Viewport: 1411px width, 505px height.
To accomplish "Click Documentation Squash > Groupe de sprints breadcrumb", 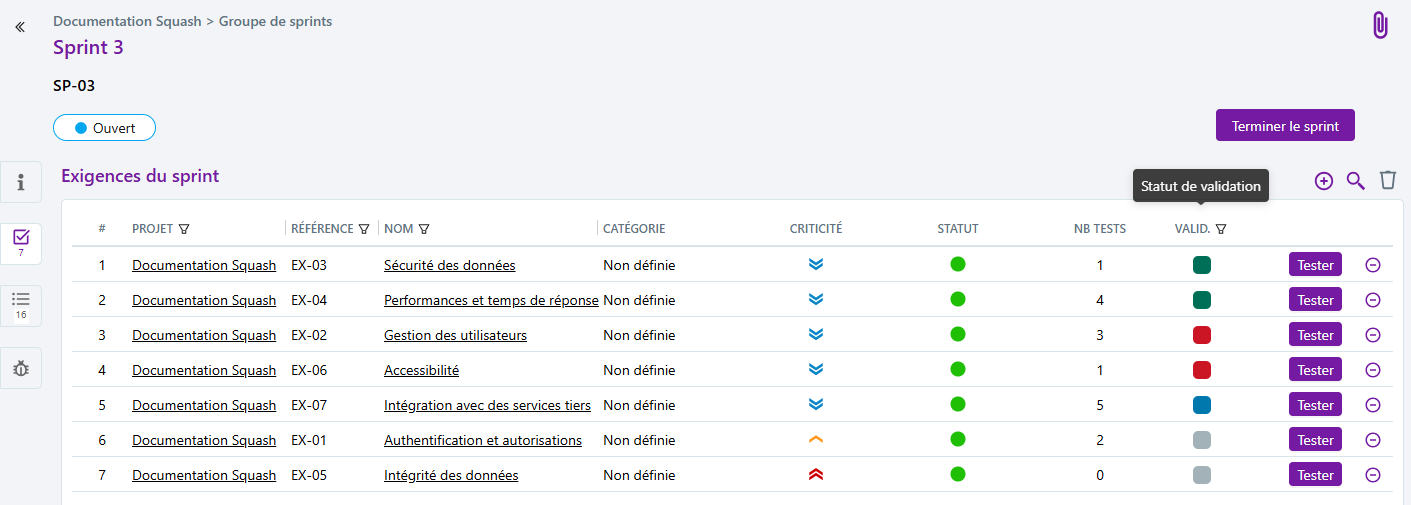I will pos(193,21).
